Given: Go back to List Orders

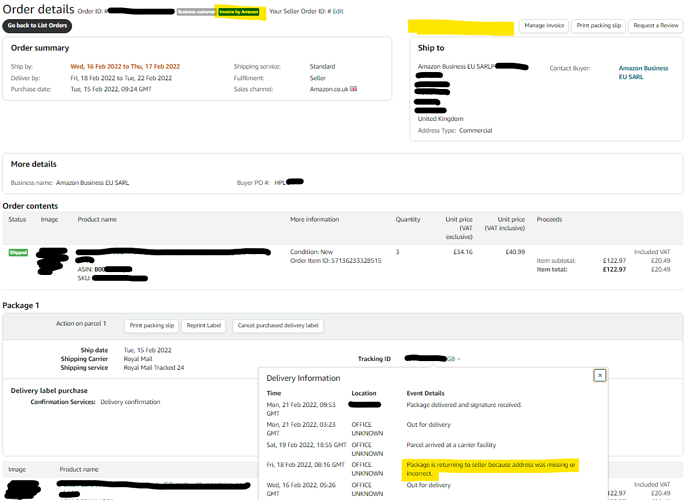Looking at the screenshot, I should click(x=40, y=25).
